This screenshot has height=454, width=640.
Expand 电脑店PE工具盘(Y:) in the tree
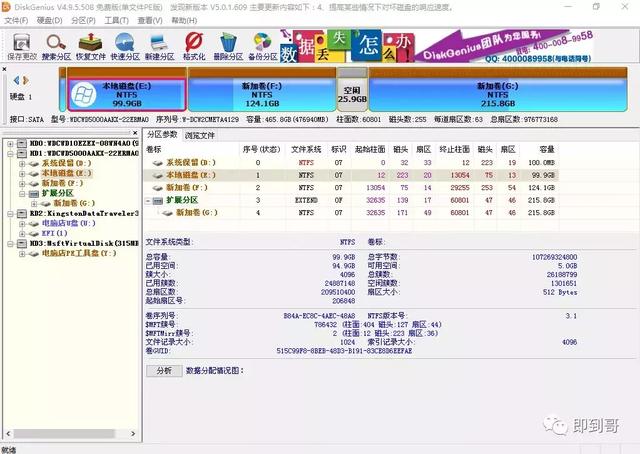[22, 254]
